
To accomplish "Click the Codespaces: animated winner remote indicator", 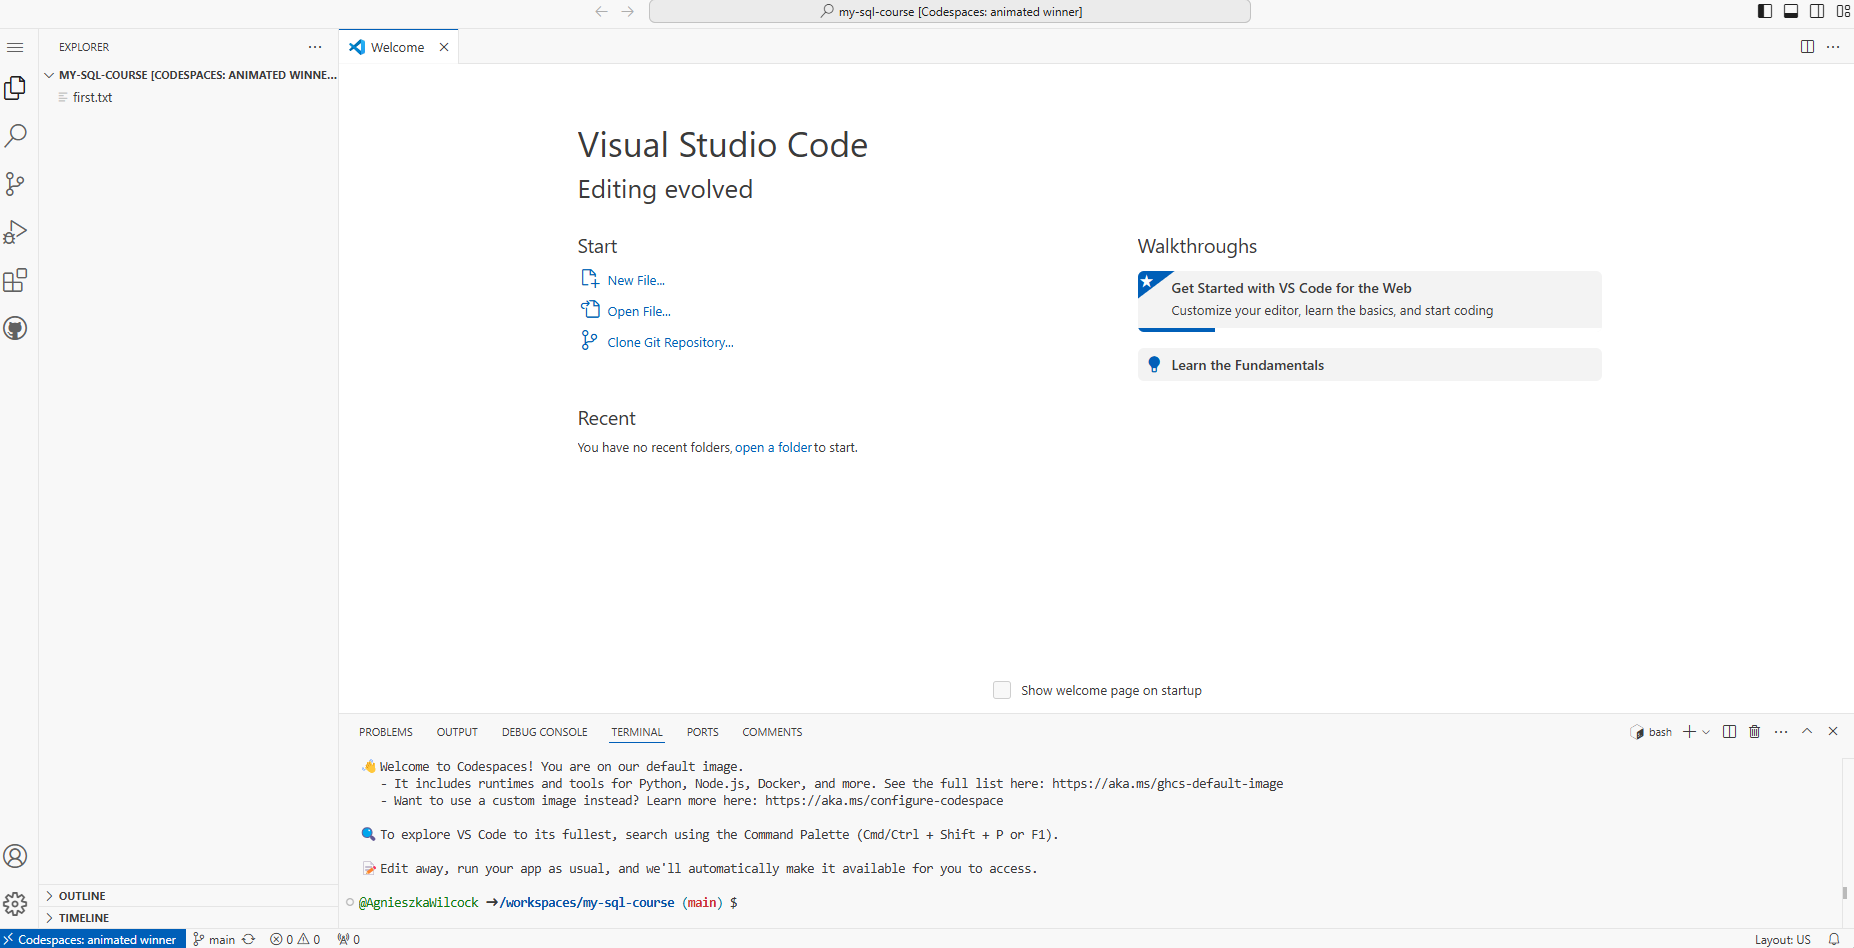I will (93, 939).
